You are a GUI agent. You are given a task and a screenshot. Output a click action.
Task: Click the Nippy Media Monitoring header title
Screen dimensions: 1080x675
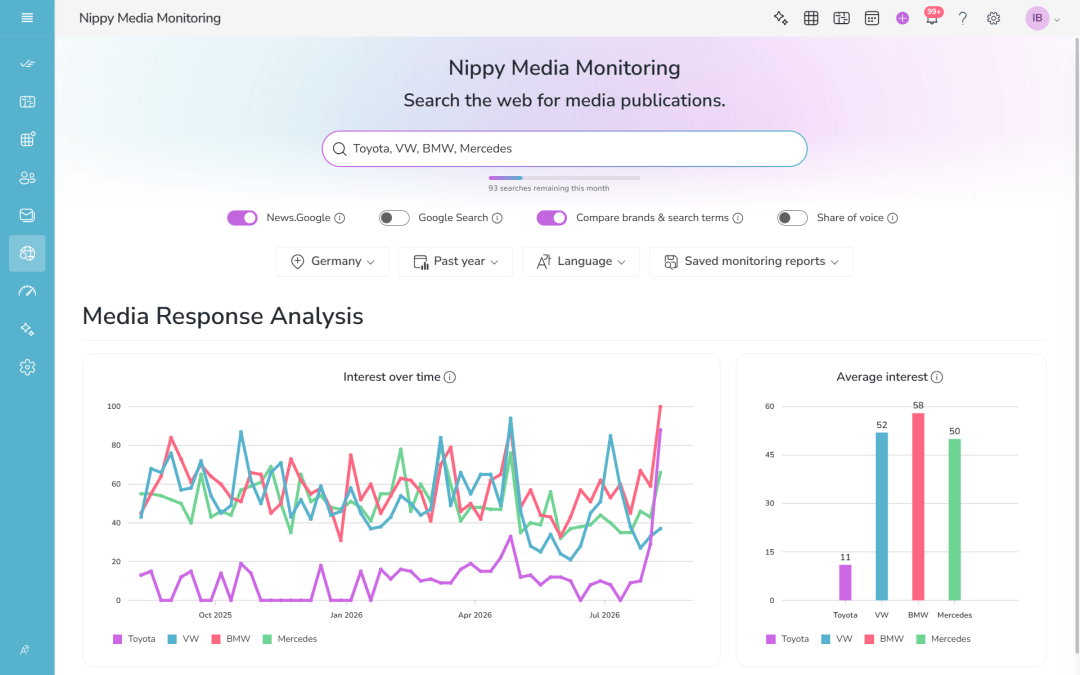[x=149, y=18]
